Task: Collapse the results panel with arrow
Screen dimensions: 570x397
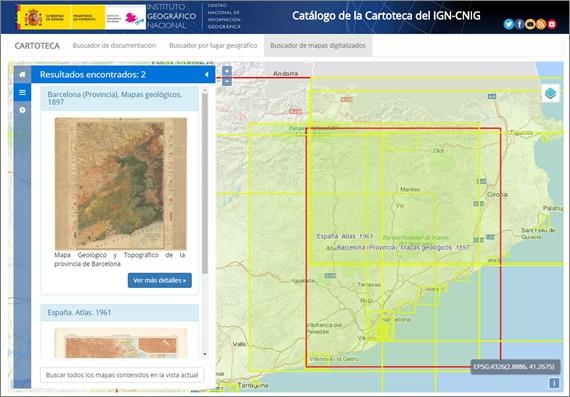Action: (x=206, y=75)
